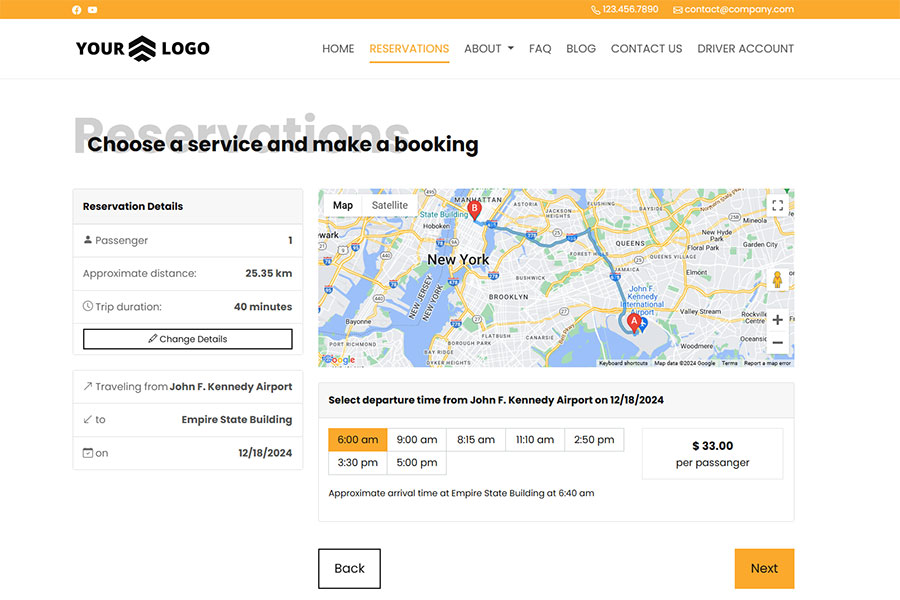900x600 pixels.
Task: Click the New York label on map
Action: coord(458,260)
